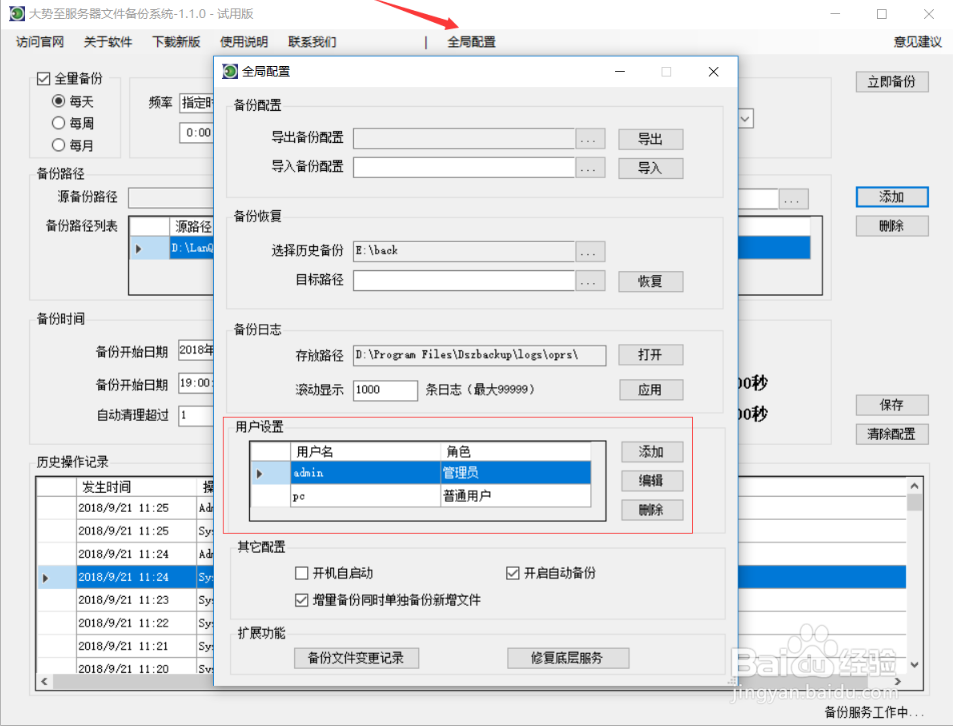Viewport: 953px width, 726px height.
Task: Open the 下载新版 menu item
Action: (x=176, y=42)
